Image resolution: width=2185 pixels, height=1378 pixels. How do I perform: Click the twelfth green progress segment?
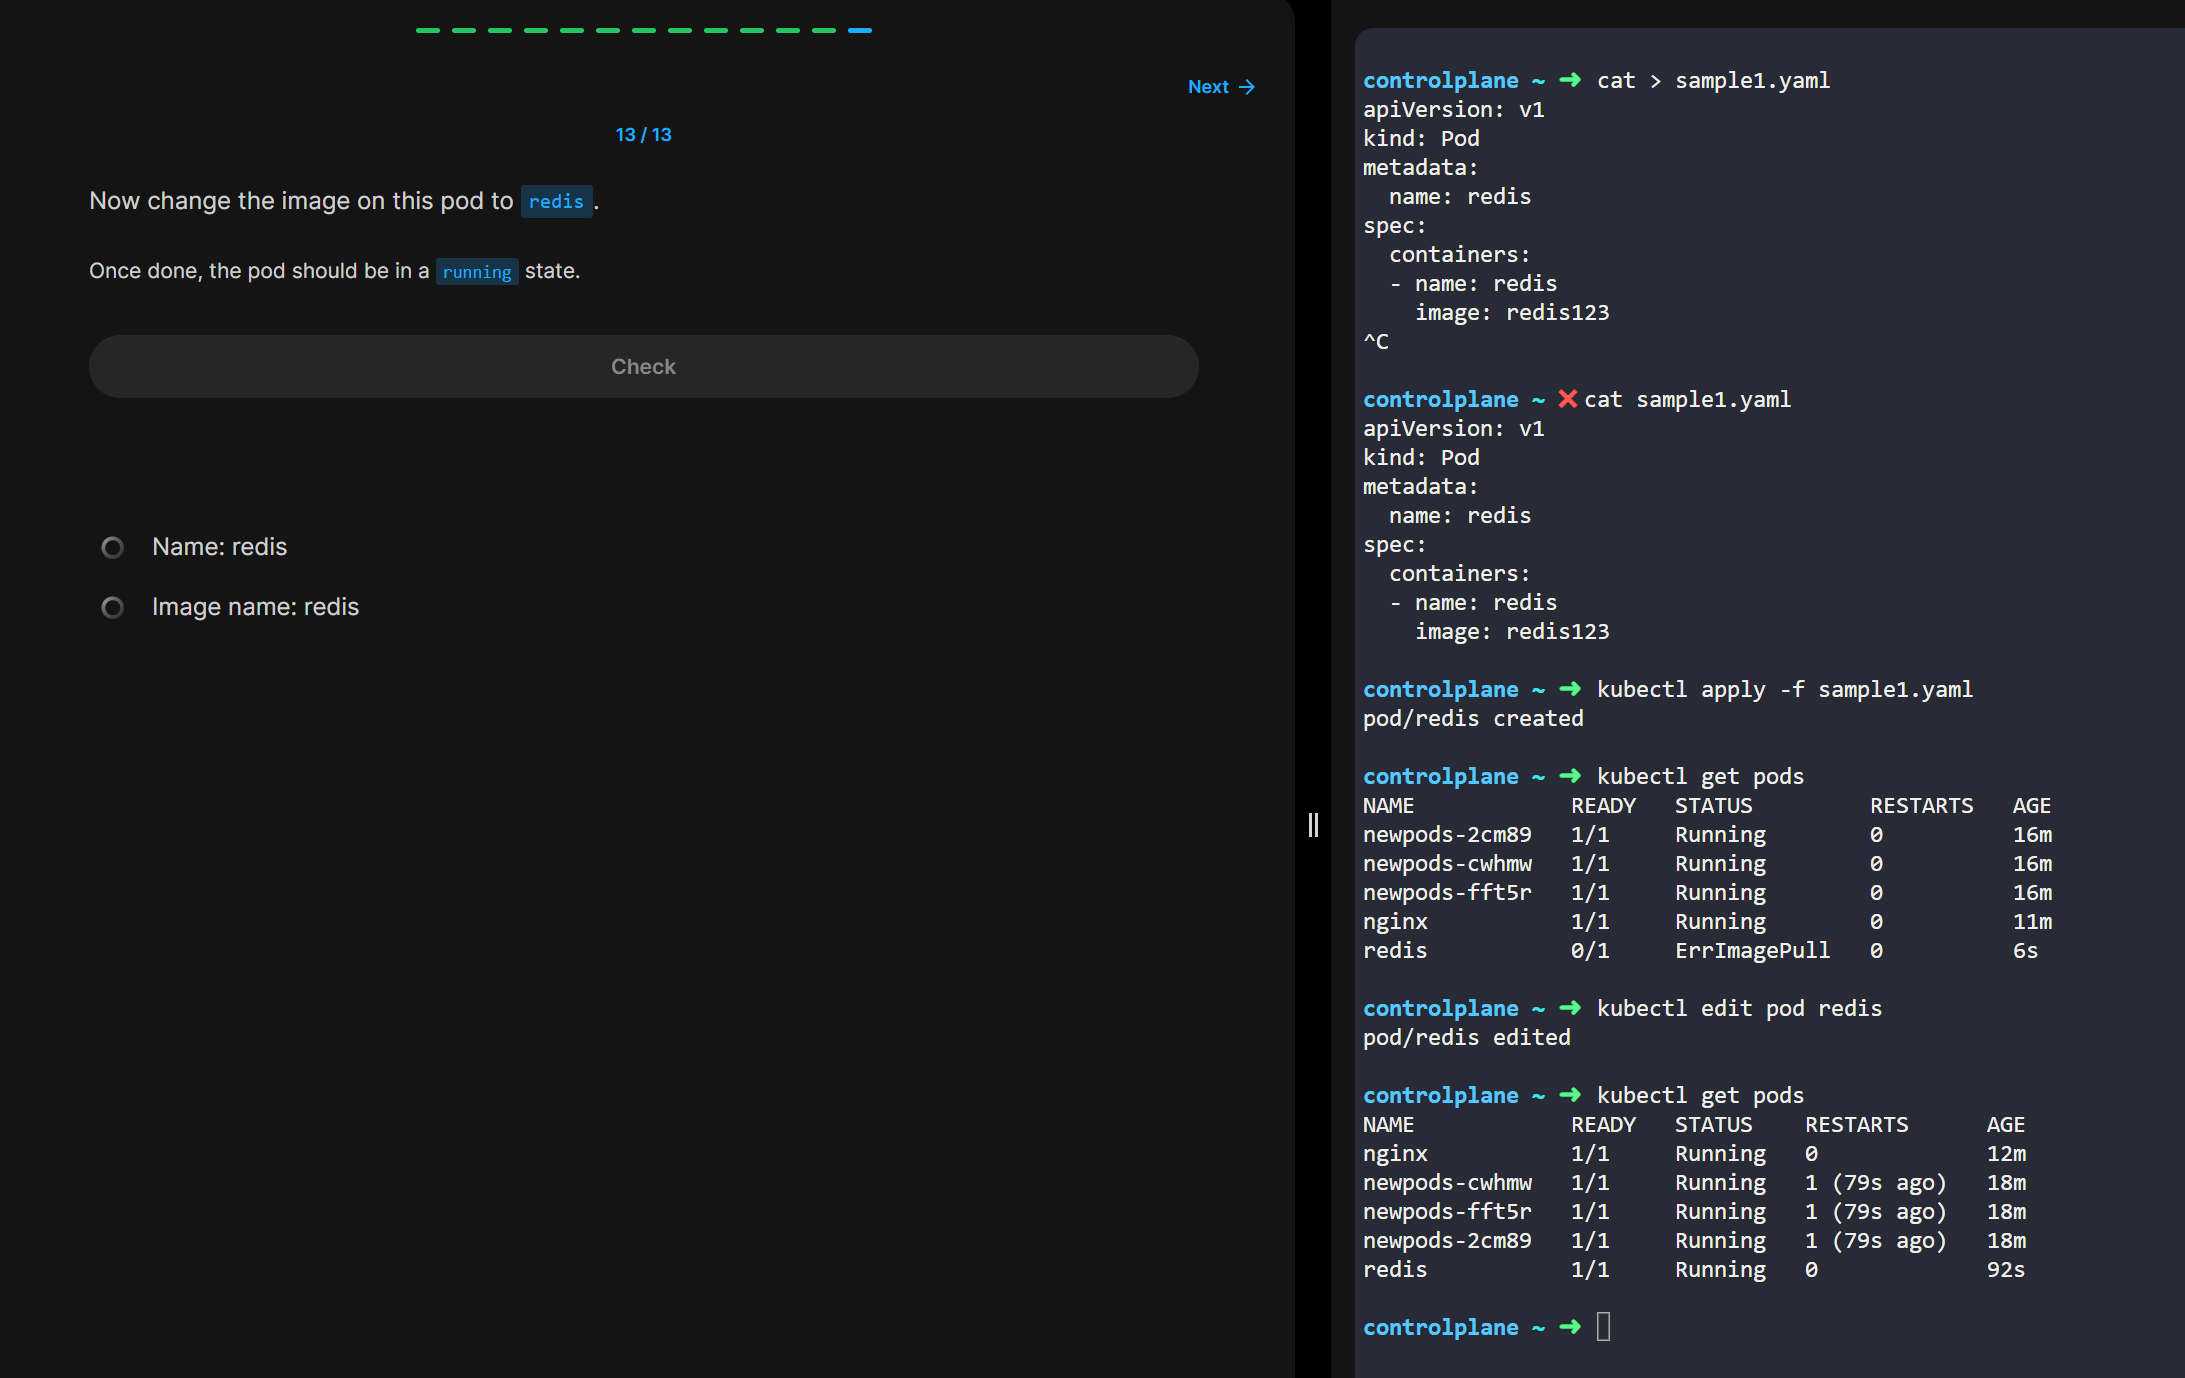pos(824,31)
